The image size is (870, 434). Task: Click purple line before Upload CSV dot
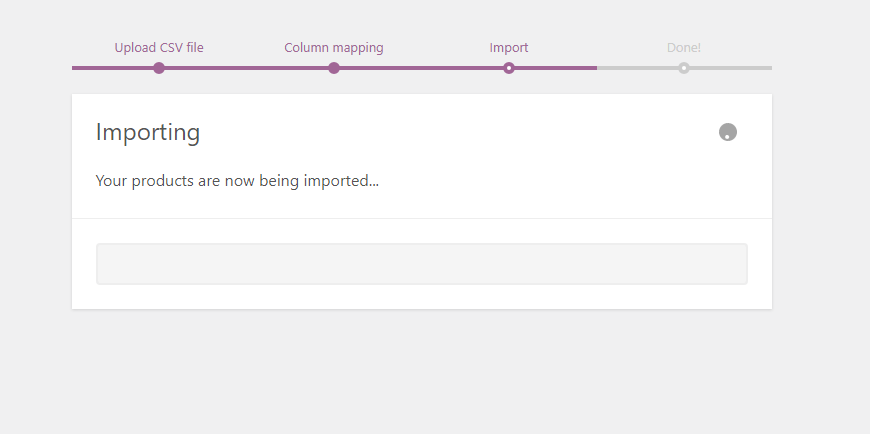point(113,68)
